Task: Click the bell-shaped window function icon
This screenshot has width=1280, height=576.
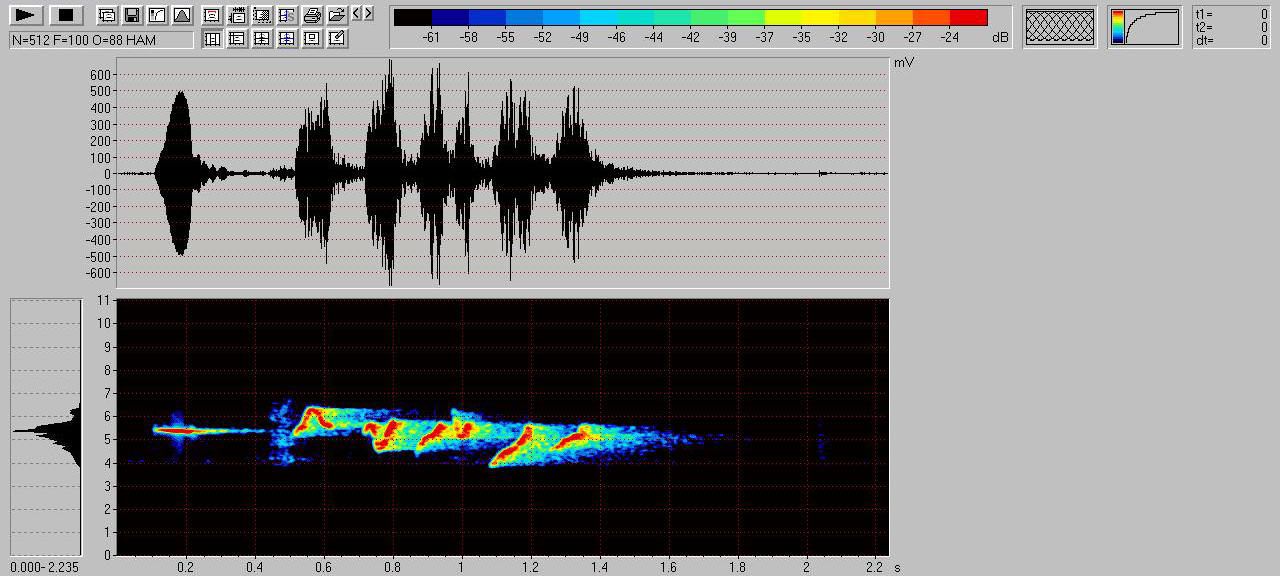Action: pyautogui.click(x=181, y=15)
